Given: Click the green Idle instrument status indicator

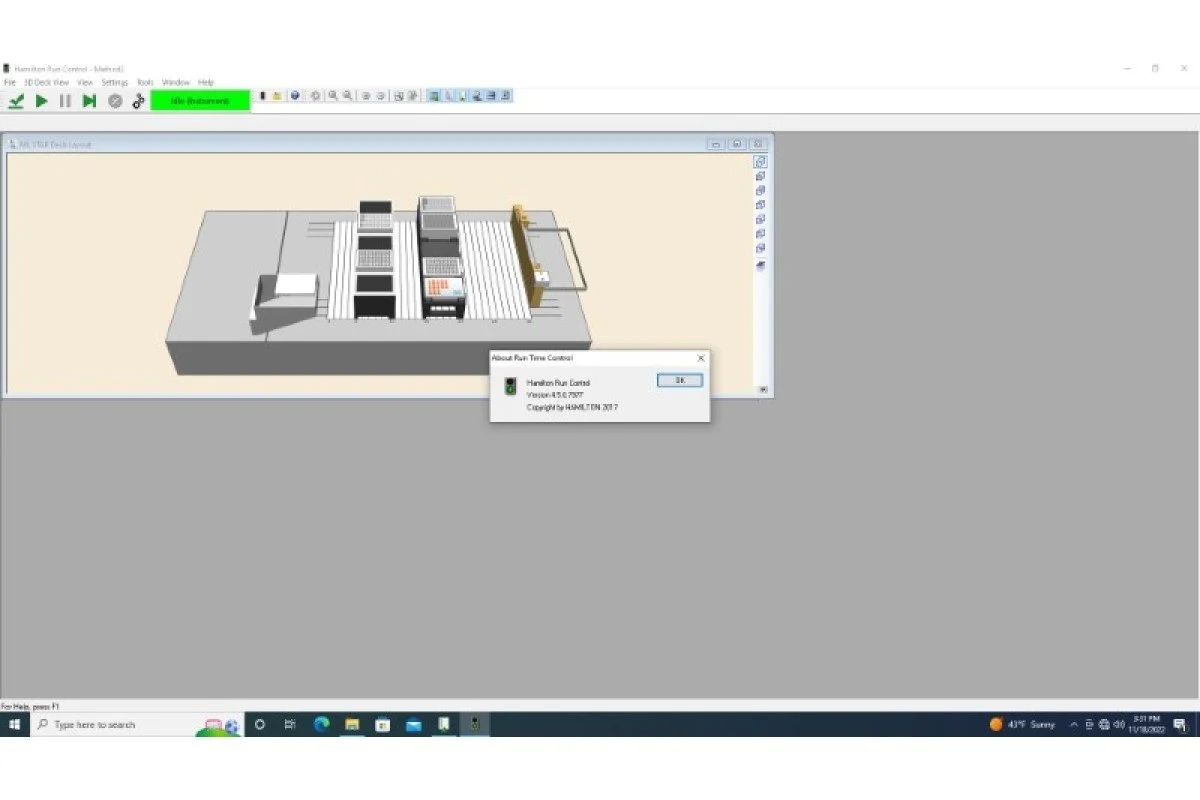Looking at the screenshot, I should tap(200, 101).
